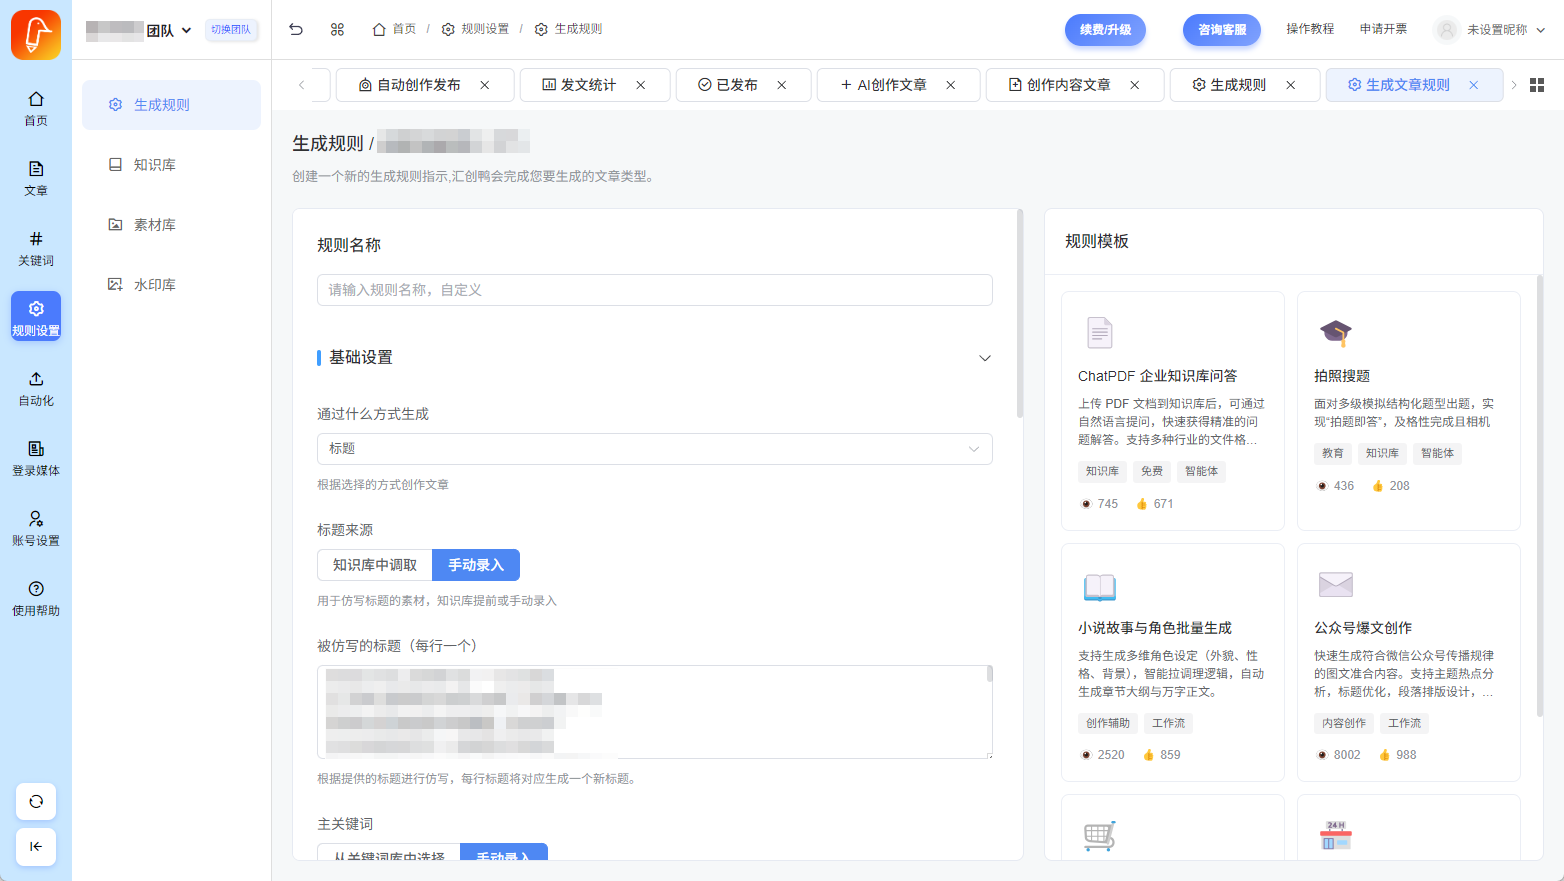1564x881 pixels.
Task: Open the 文章 articles sidebar icon
Action: [36, 177]
